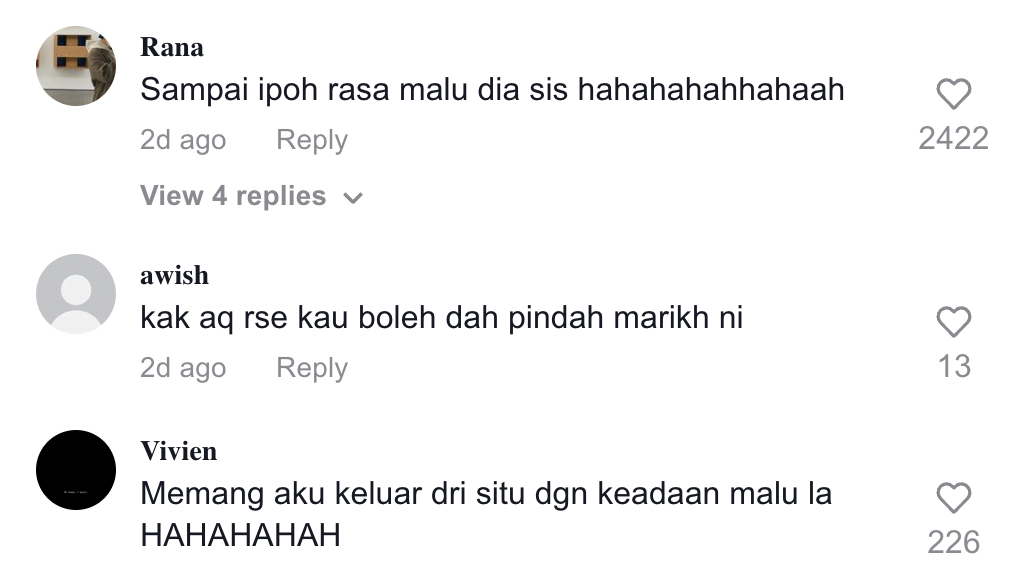Tap heart icon on Vivien's comment
This screenshot has width=1032, height=566.
coord(954,498)
